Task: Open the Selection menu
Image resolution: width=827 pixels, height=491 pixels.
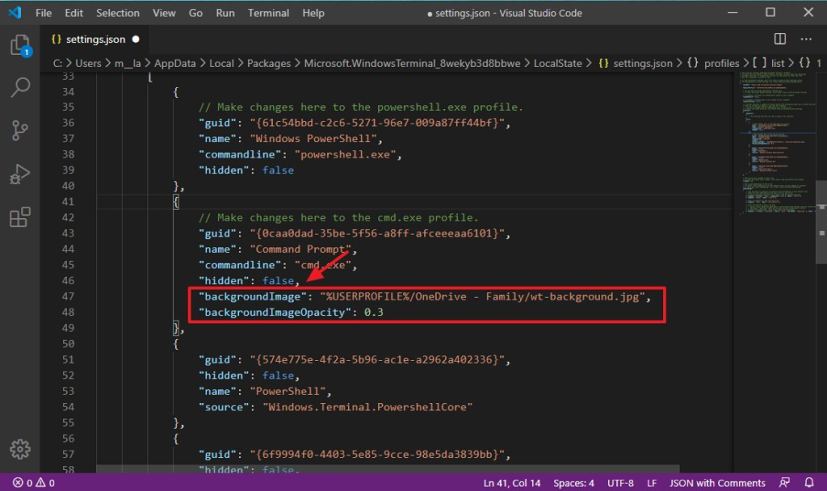Action: click(118, 13)
